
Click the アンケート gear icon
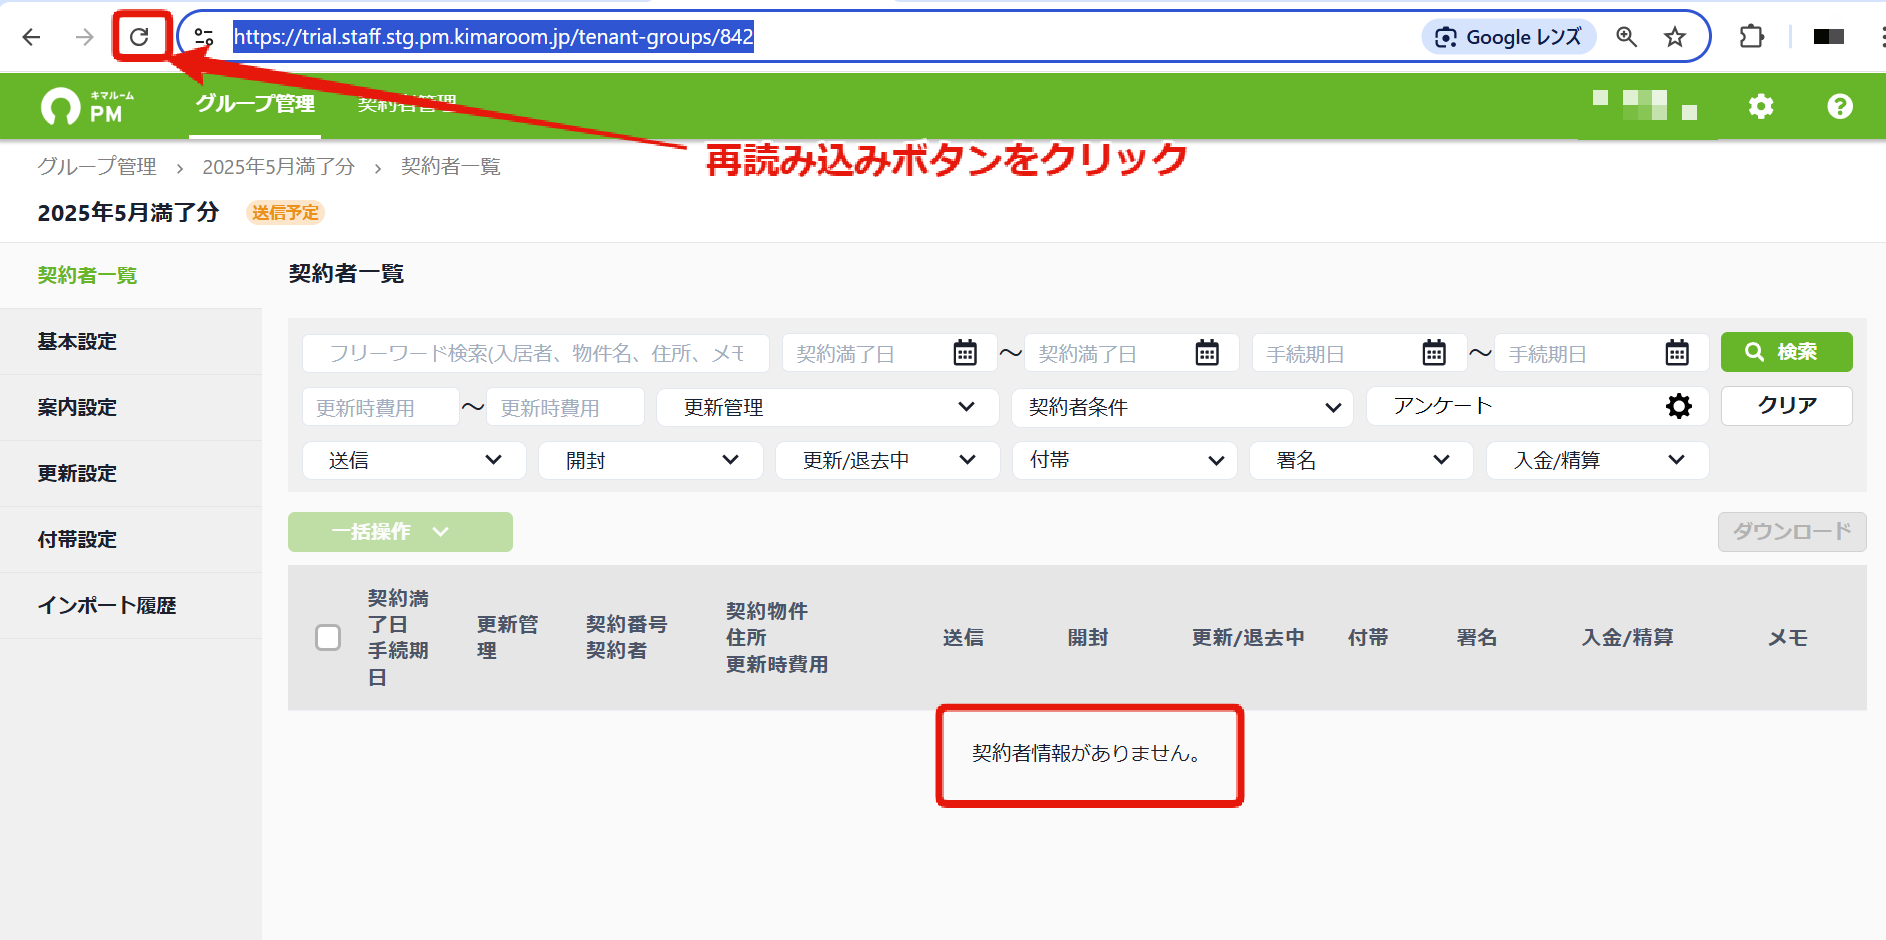pos(1679,406)
